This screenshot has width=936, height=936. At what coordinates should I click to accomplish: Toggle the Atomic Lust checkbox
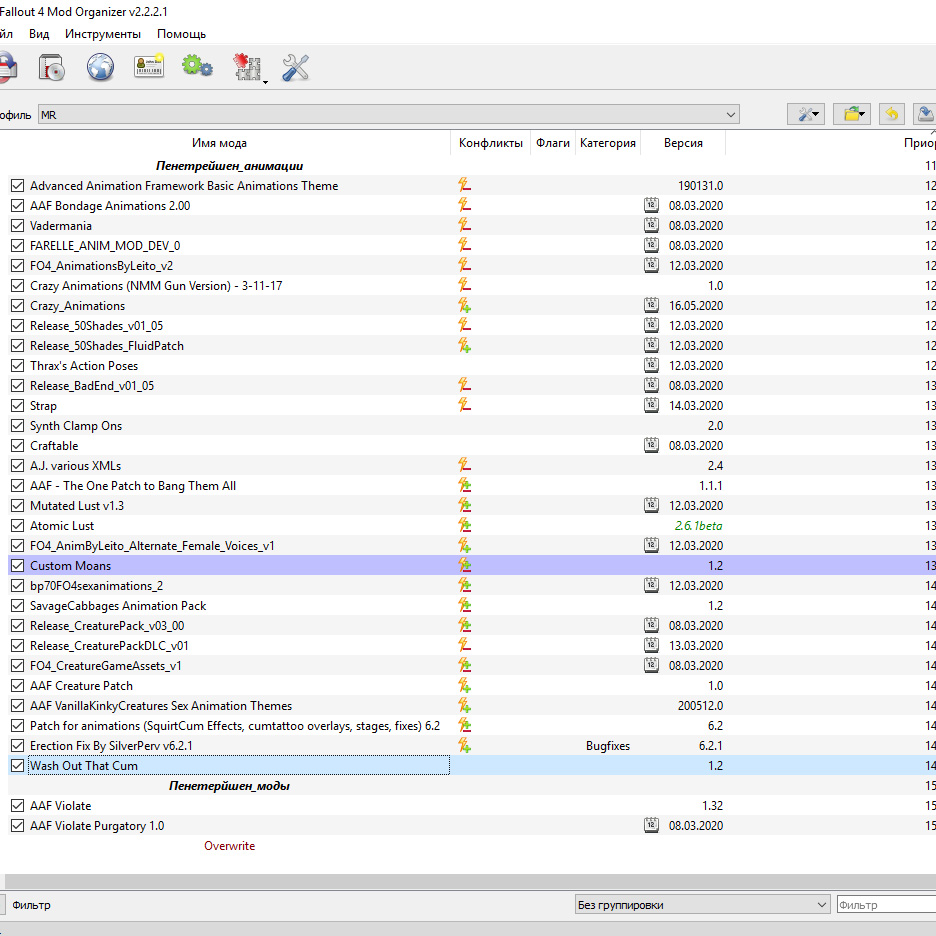(17, 525)
